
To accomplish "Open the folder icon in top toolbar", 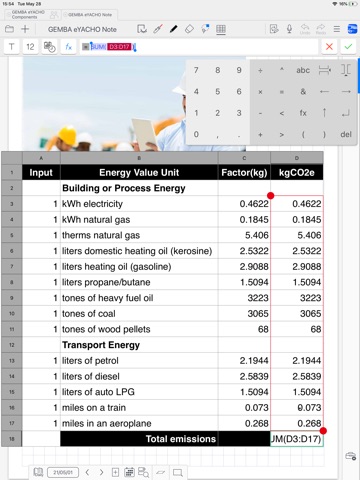I will [9, 29].
